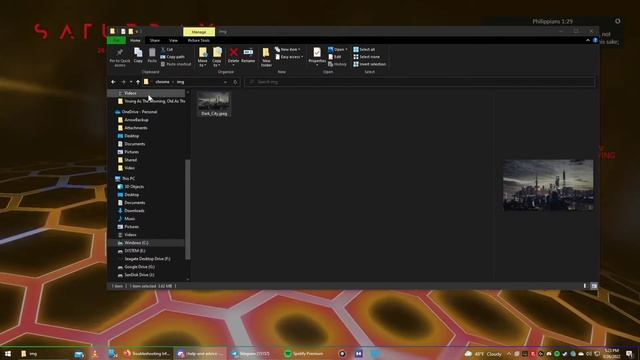The image size is (640, 360).
Task: Click the Search img input field
Action: (420, 82)
